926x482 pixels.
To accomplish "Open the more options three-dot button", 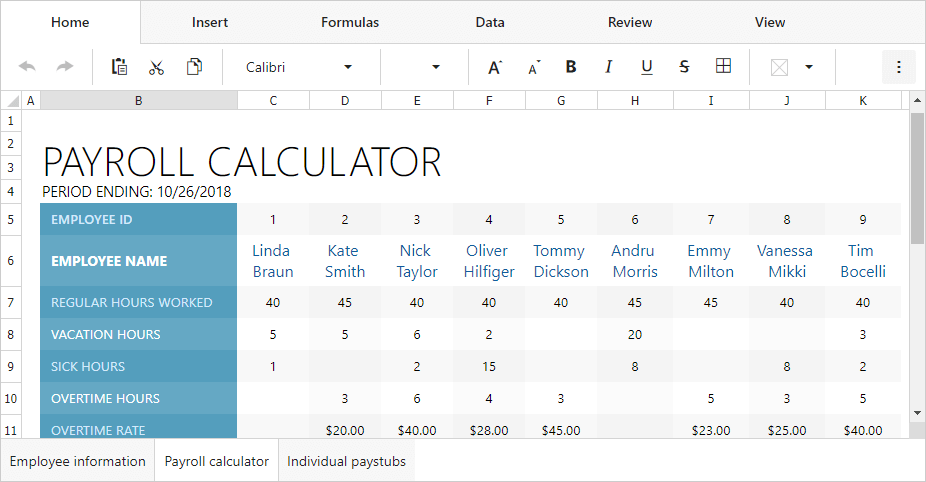I will (898, 67).
